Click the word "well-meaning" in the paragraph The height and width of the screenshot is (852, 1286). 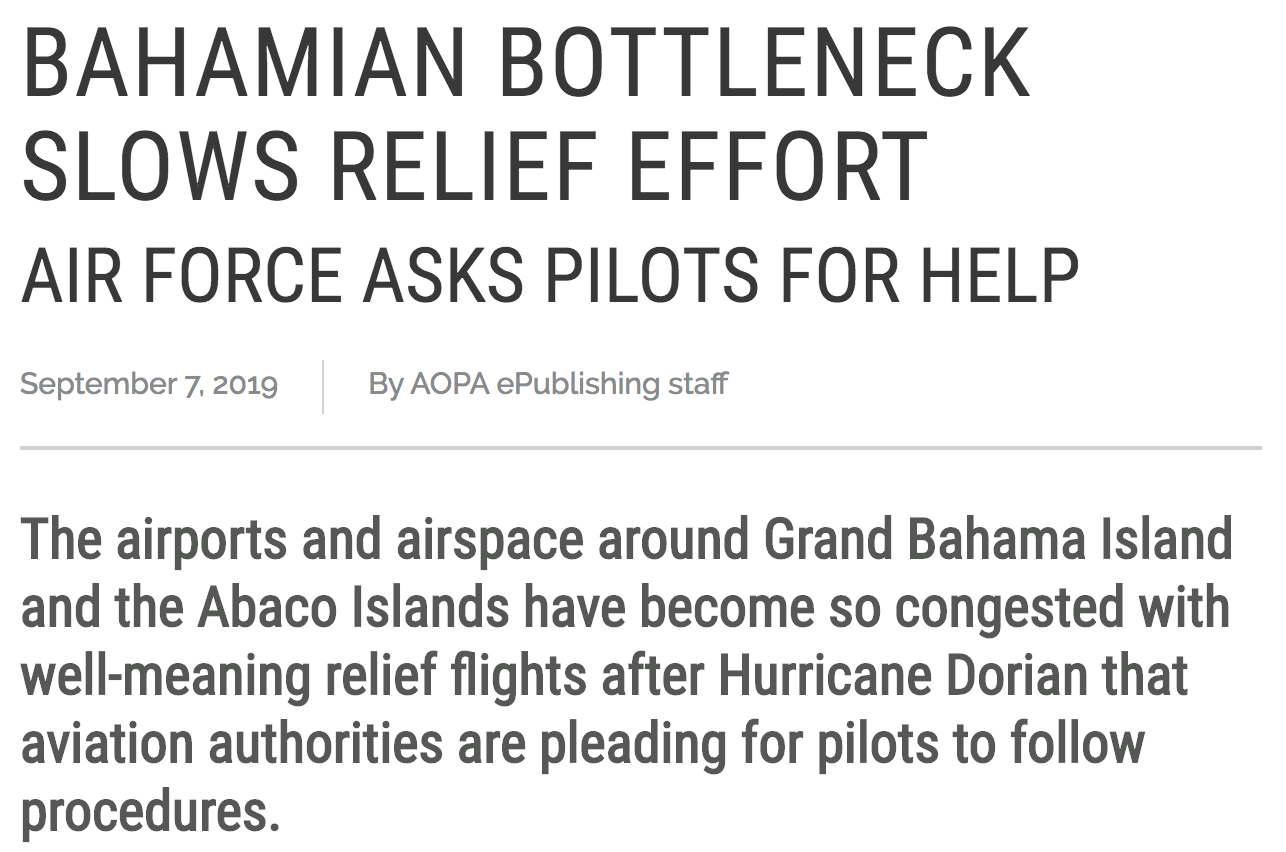pos(166,677)
